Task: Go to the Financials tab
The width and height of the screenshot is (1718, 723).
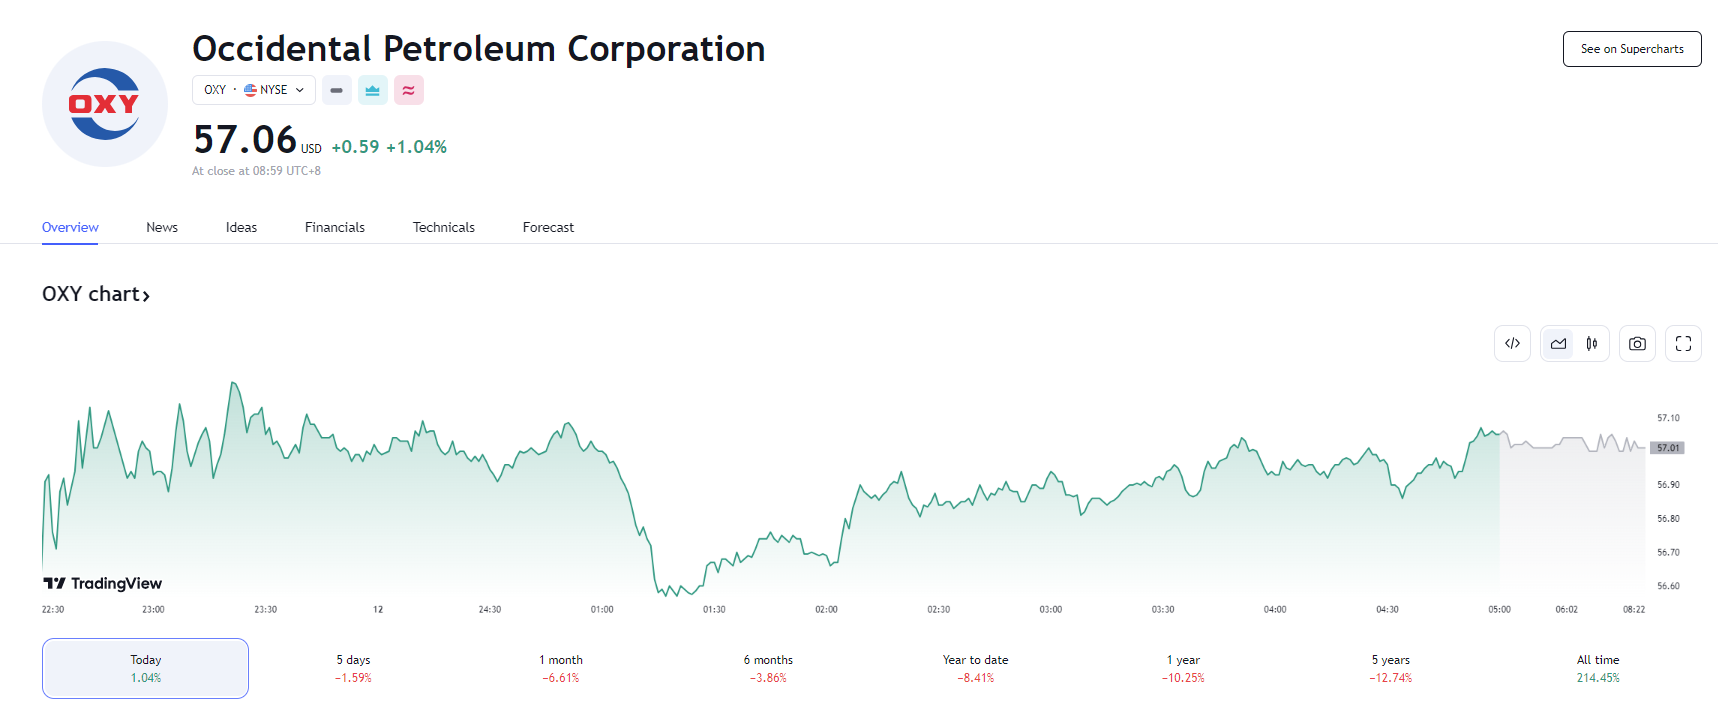Action: [335, 227]
